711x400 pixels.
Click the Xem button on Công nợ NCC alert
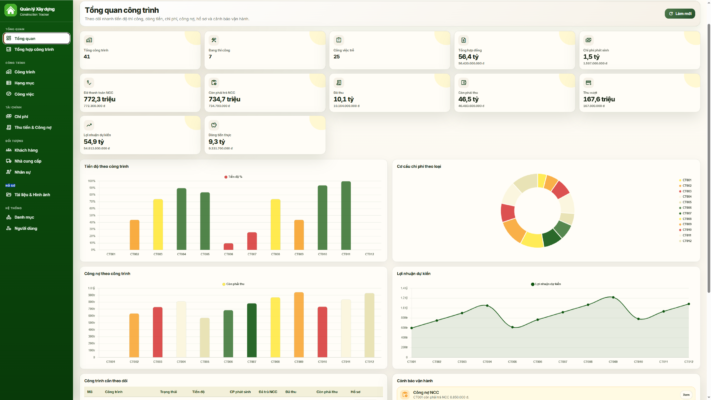click(686, 395)
